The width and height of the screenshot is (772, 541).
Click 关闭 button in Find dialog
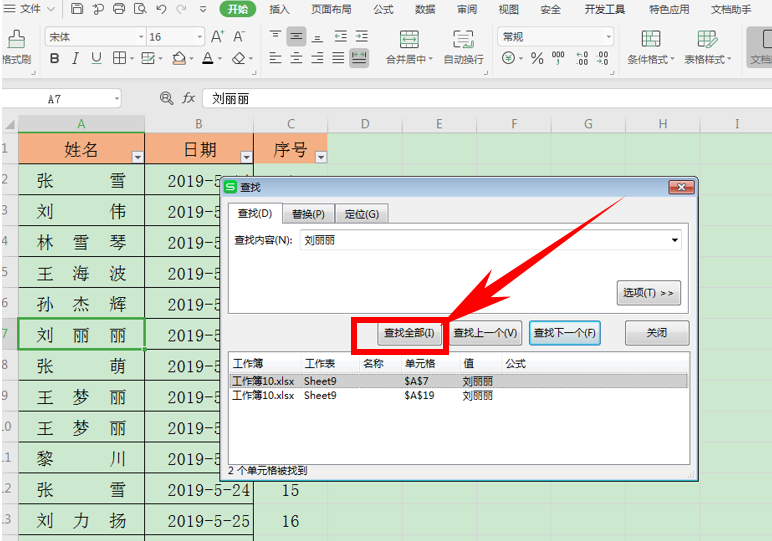(x=657, y=333)
